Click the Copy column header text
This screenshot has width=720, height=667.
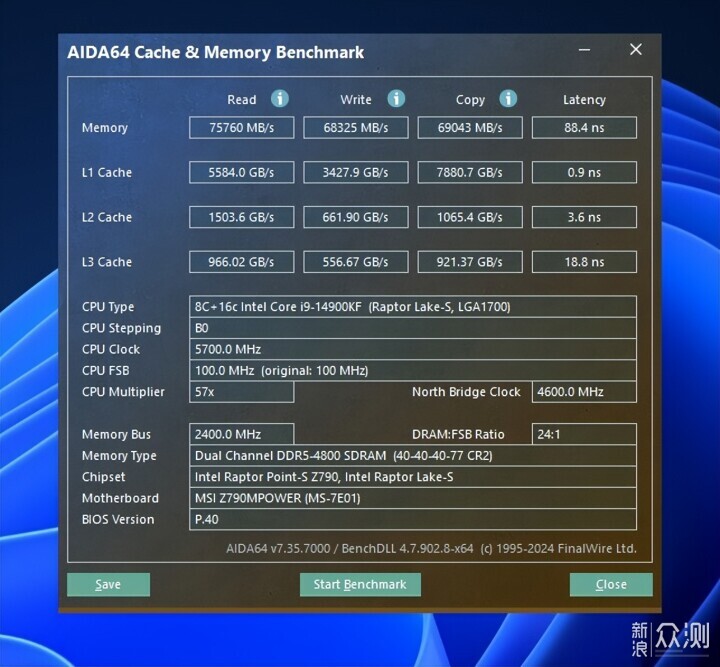click(470, 100)
